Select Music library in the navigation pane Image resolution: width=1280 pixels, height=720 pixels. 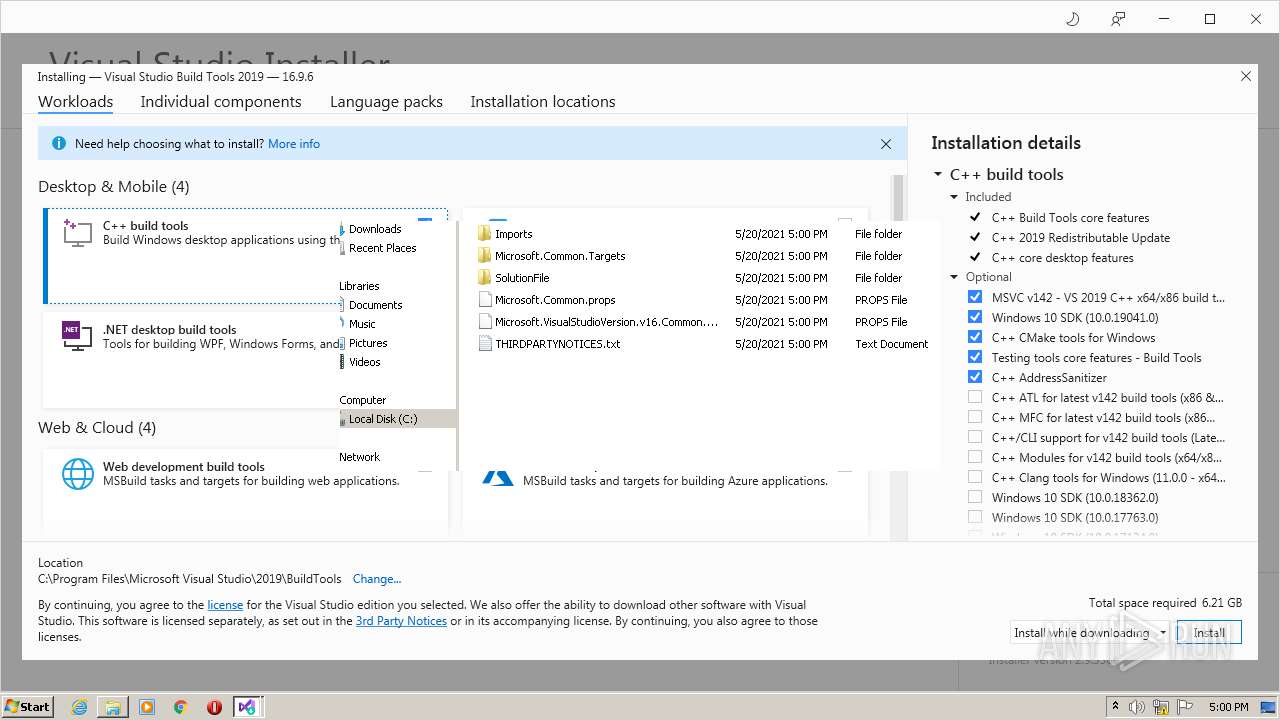362,324
